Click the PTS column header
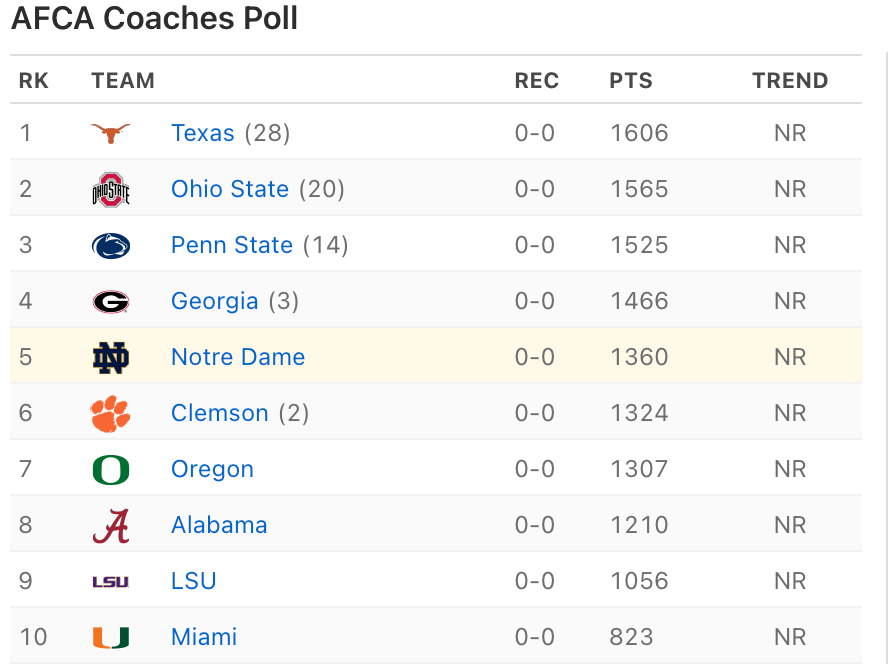This screenshot has height=664, width=888. click(631, 81)
